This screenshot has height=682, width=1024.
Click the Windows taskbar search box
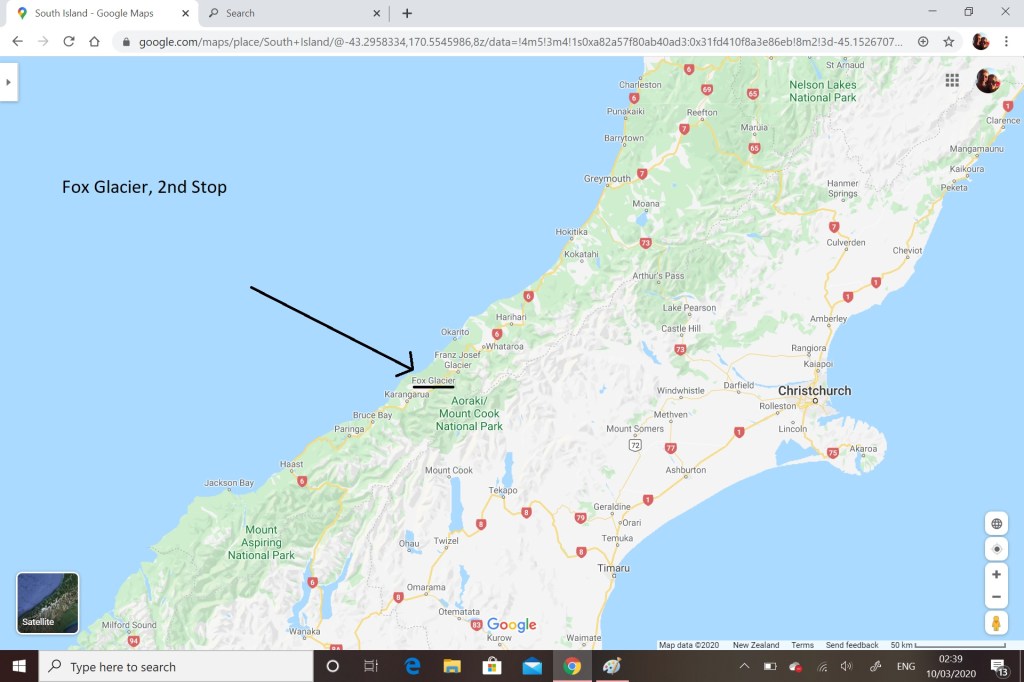[175, 666]
